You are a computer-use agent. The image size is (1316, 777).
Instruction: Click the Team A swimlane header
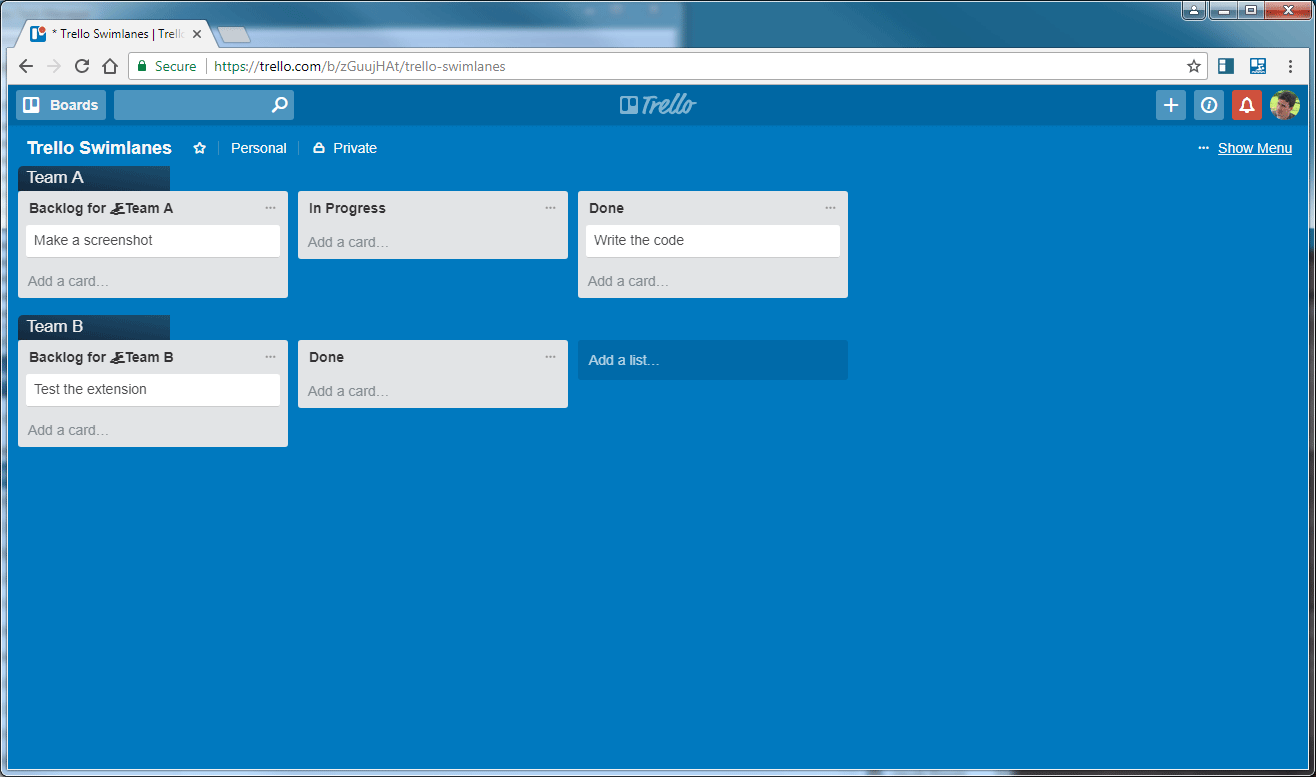(94, 178)
